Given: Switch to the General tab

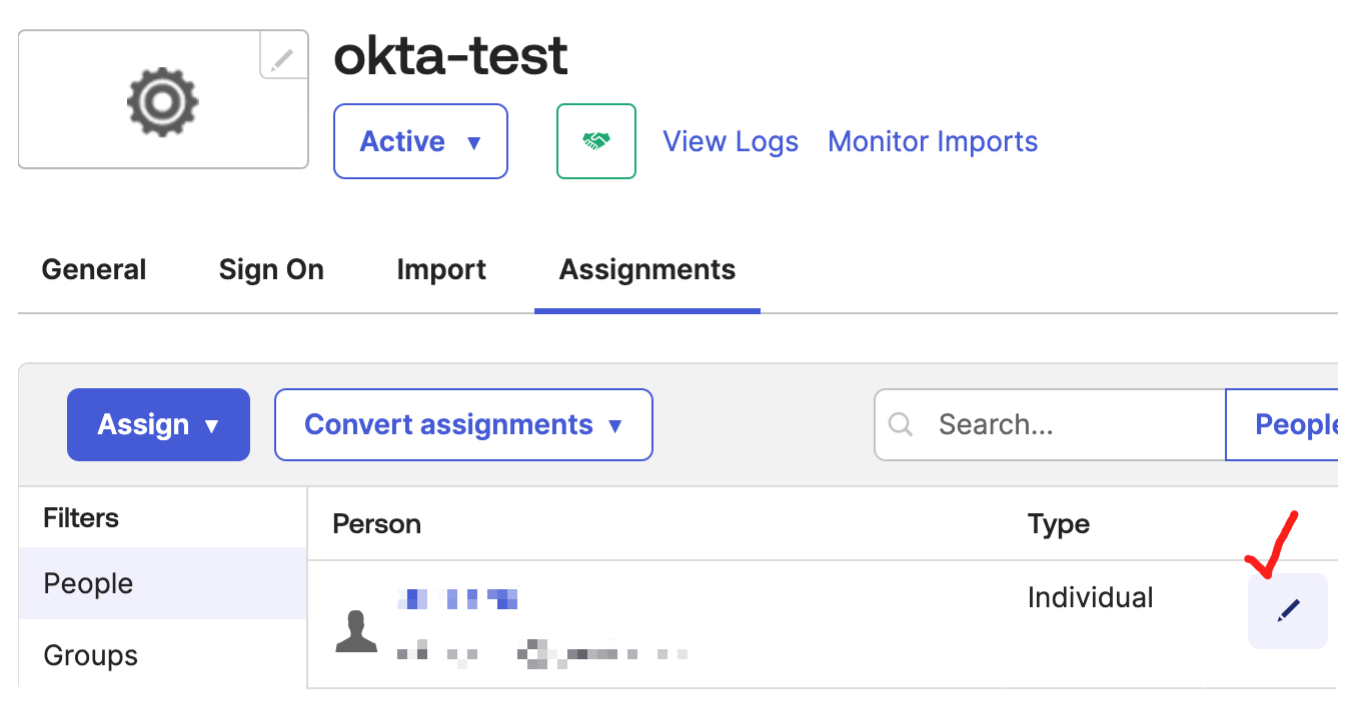Looking at the screenshot, I should coord(94,270).
